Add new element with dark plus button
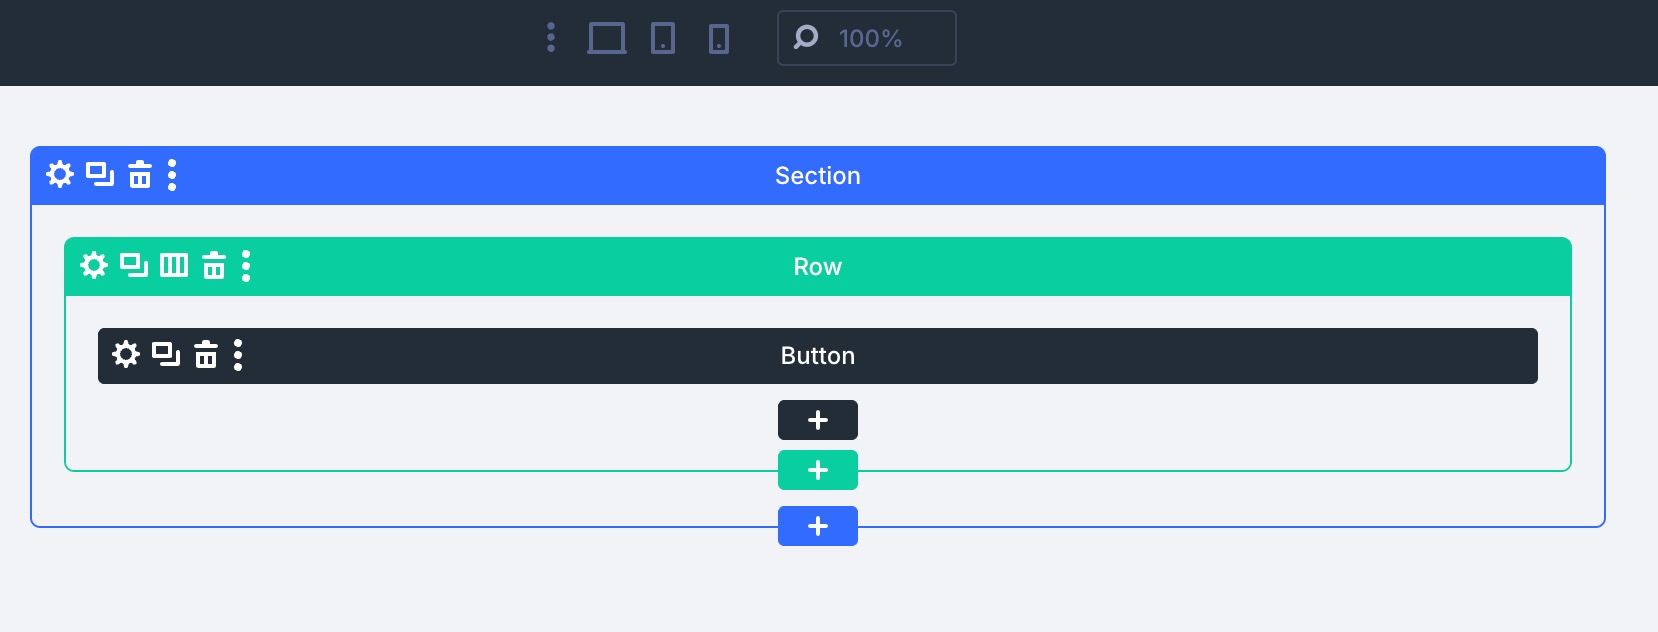Screen dimensions: 1658x632 (818, 420)
